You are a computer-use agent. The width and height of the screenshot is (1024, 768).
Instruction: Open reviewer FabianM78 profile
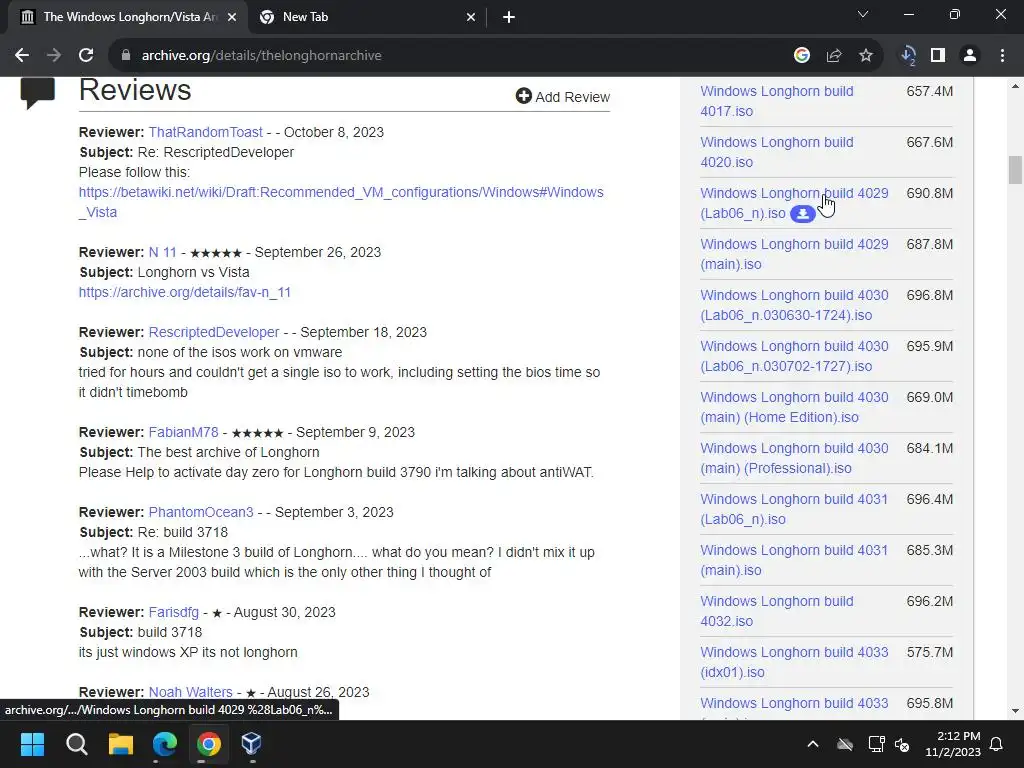tap(184, 432)
